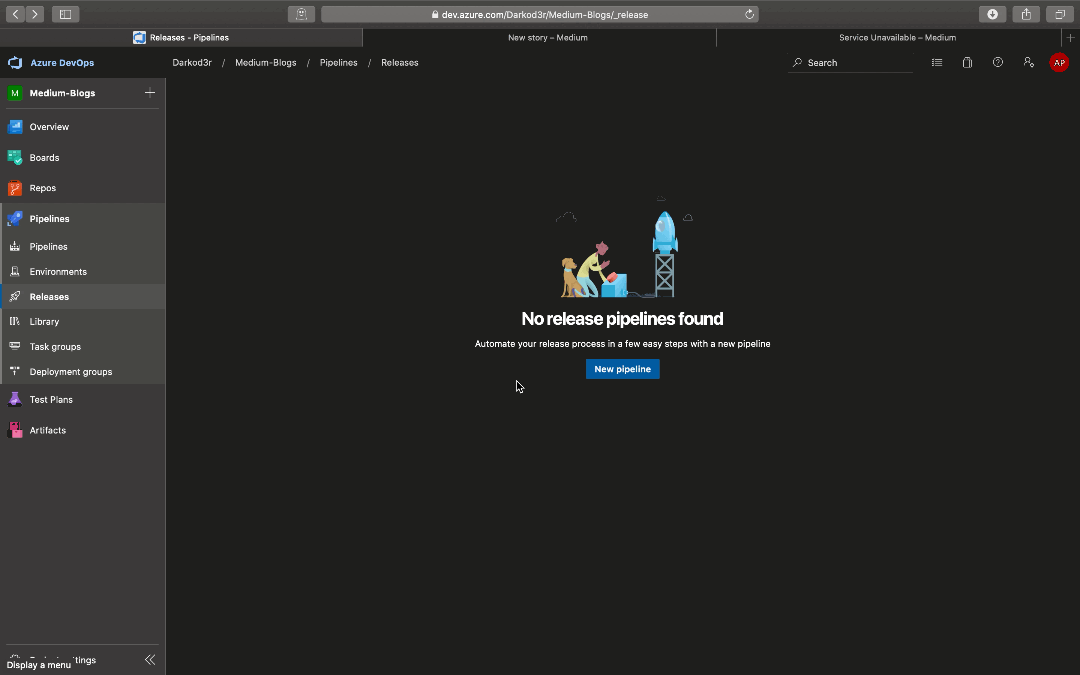1080x675 pixels.
Task: Open a new Safari tab with plus
Action: (x=1070, y=38)
